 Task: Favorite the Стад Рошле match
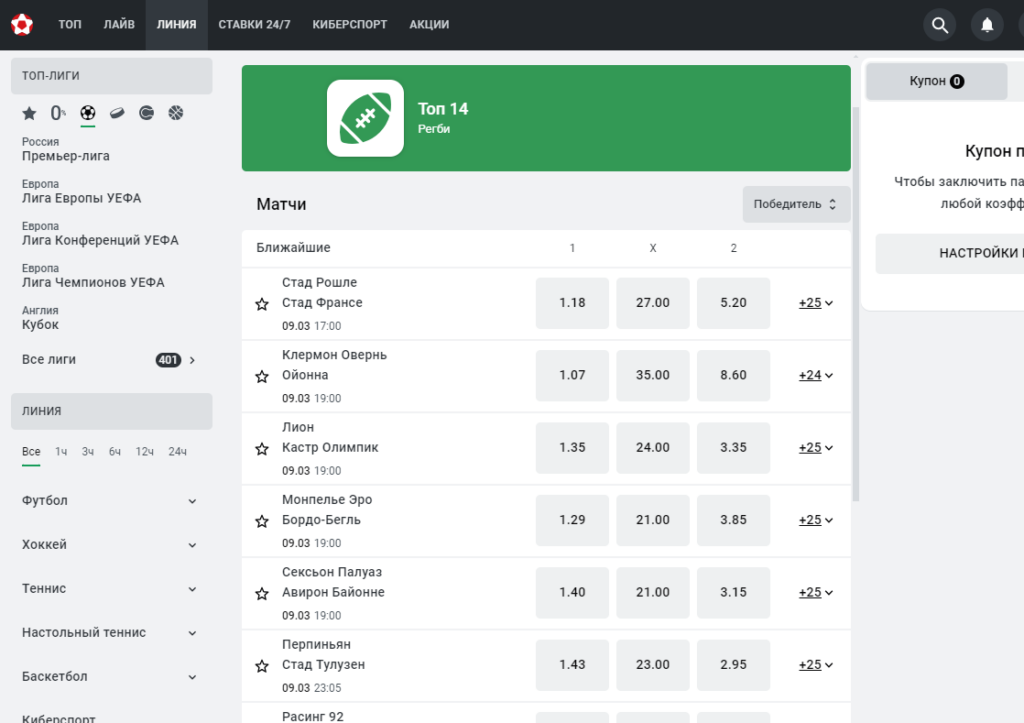click(262, 304)
